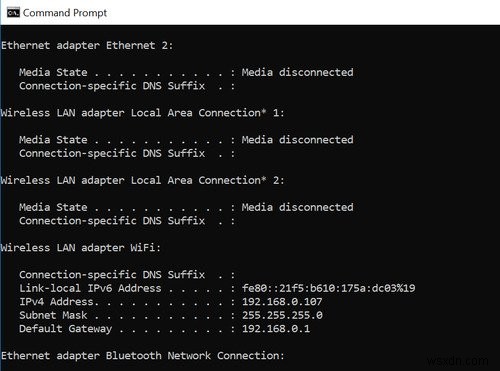Click the Bluetooth Network Connection heading
Image resolution: width=500 pixels, height=371 pixels.
[143, 356]
